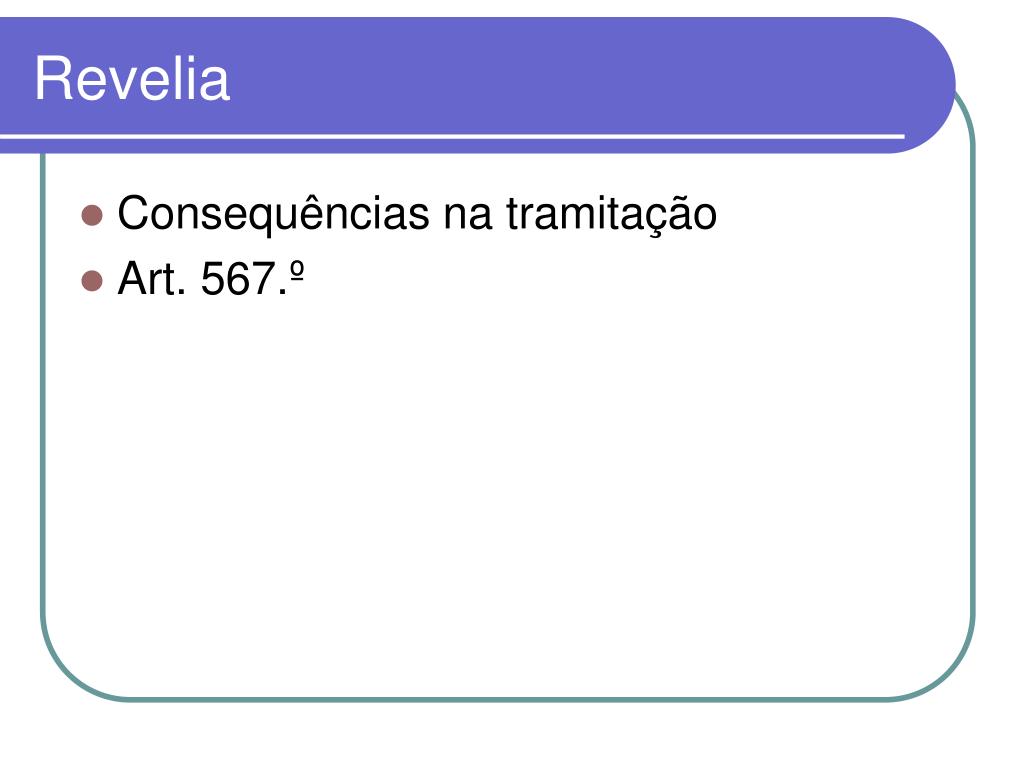Click the word "Consequências" in the first bullet
Viewport: 1024px width, 768px height.
pyautogui.click(x=274, y=214)
